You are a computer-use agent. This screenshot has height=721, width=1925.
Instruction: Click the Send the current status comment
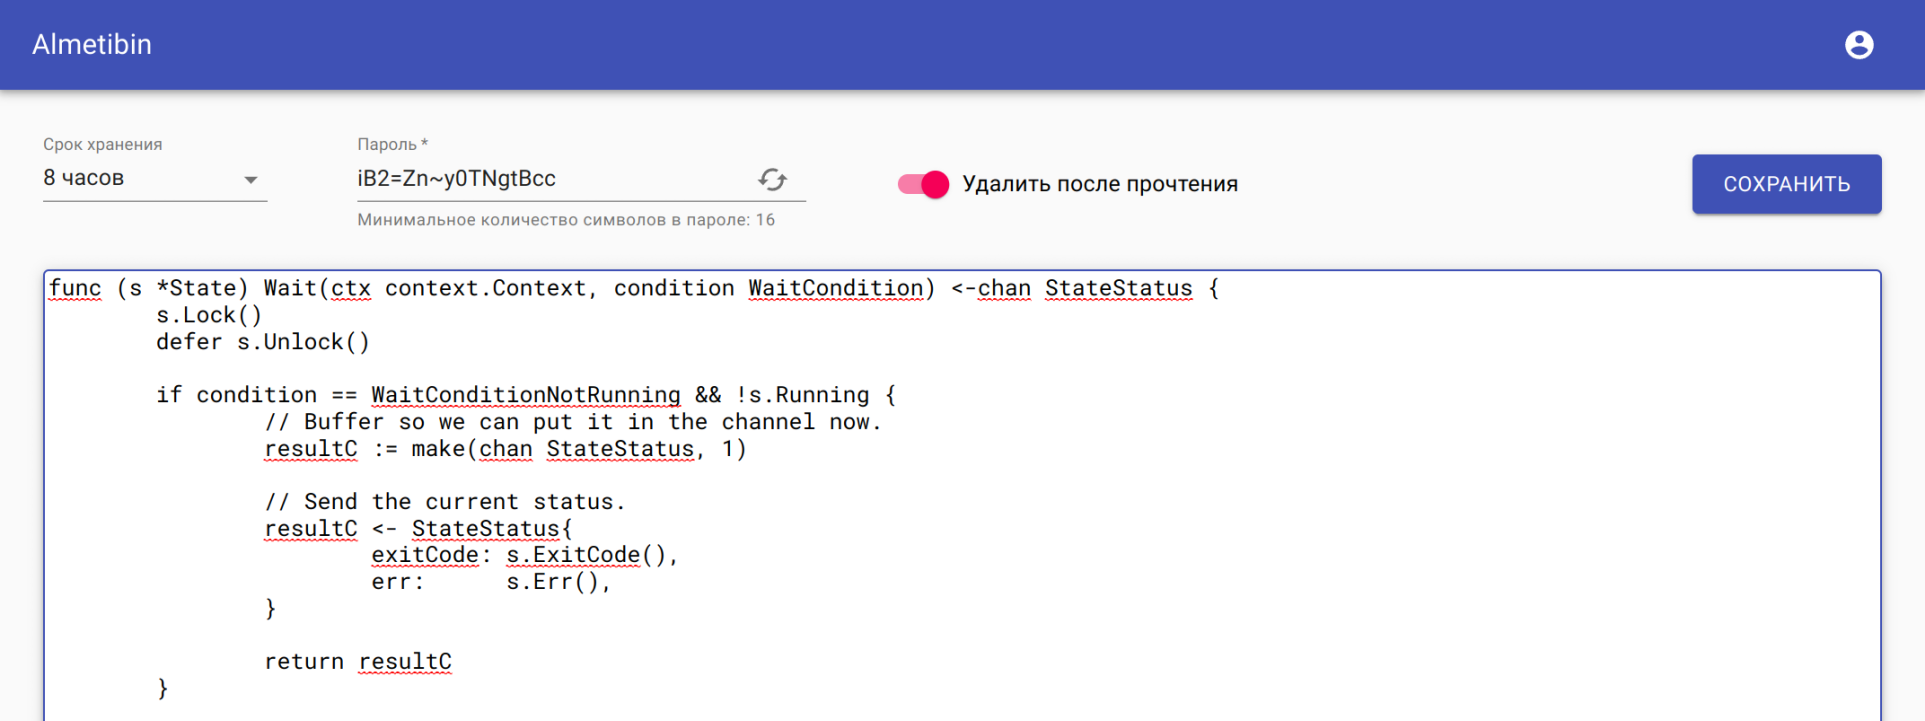[x=445, y=502]
